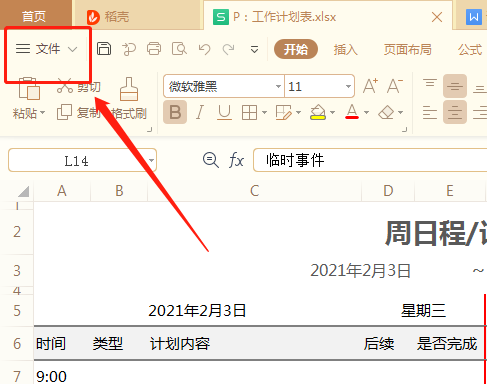The image size is (487, 384).
Task: Switch to the 开始 ribbon tab
Action: pyautogui.click(x=296, y=49)
